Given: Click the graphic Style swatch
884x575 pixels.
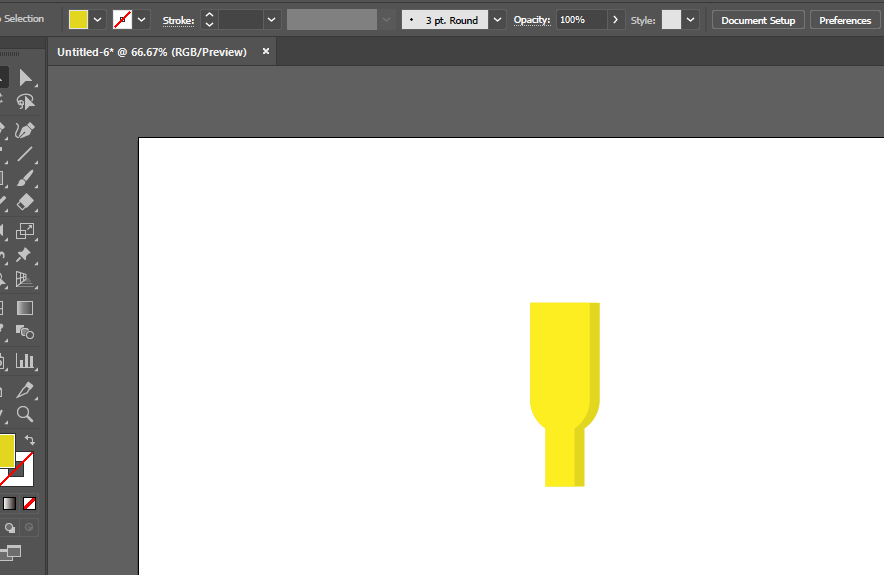Looking at the screenshot, I should coord(671,20).
